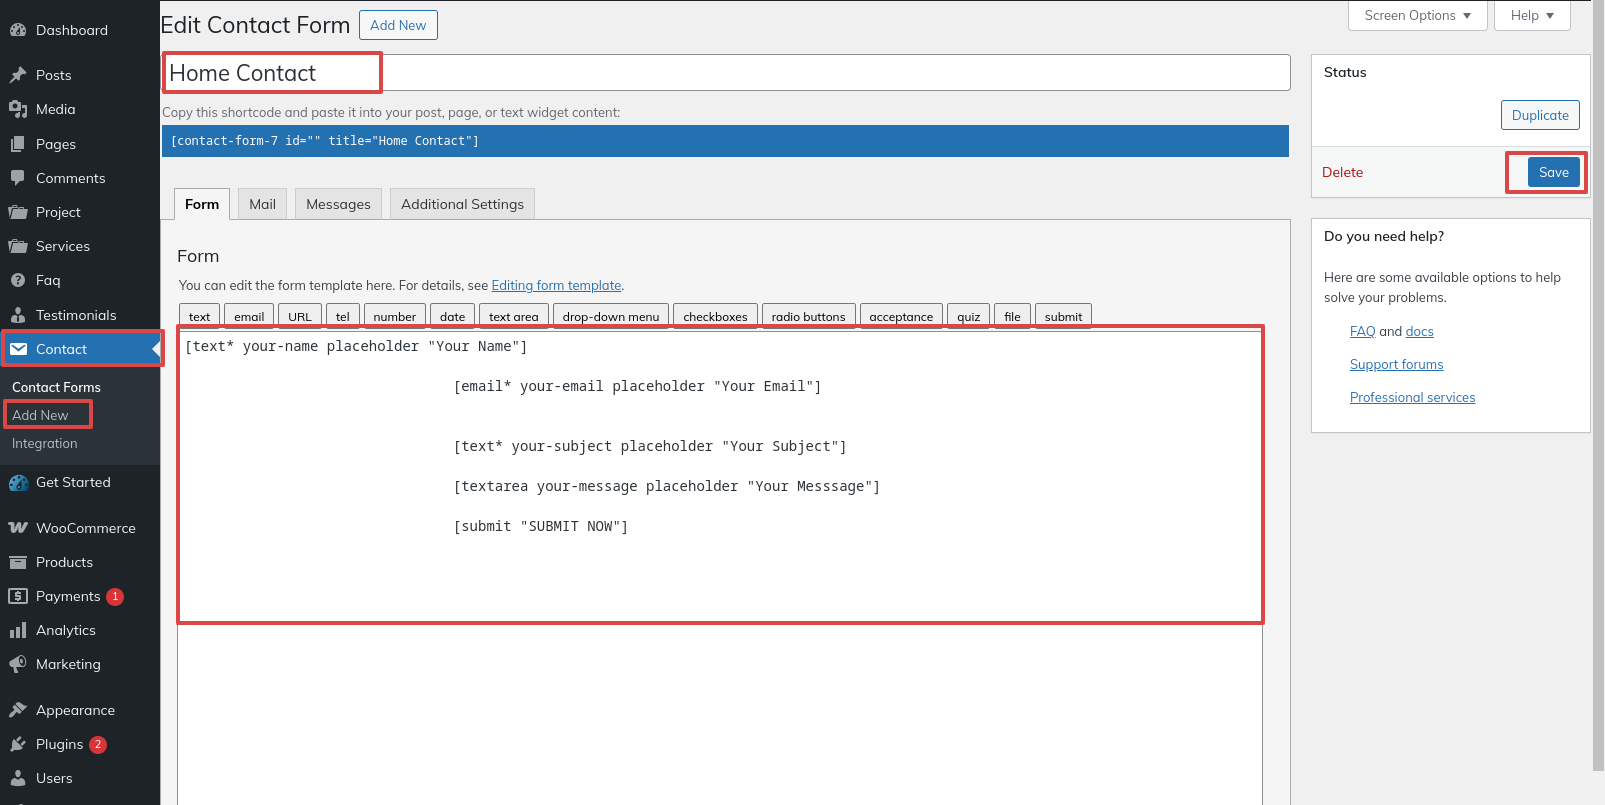Insert a radio buttons form tag

click(808, 316)
